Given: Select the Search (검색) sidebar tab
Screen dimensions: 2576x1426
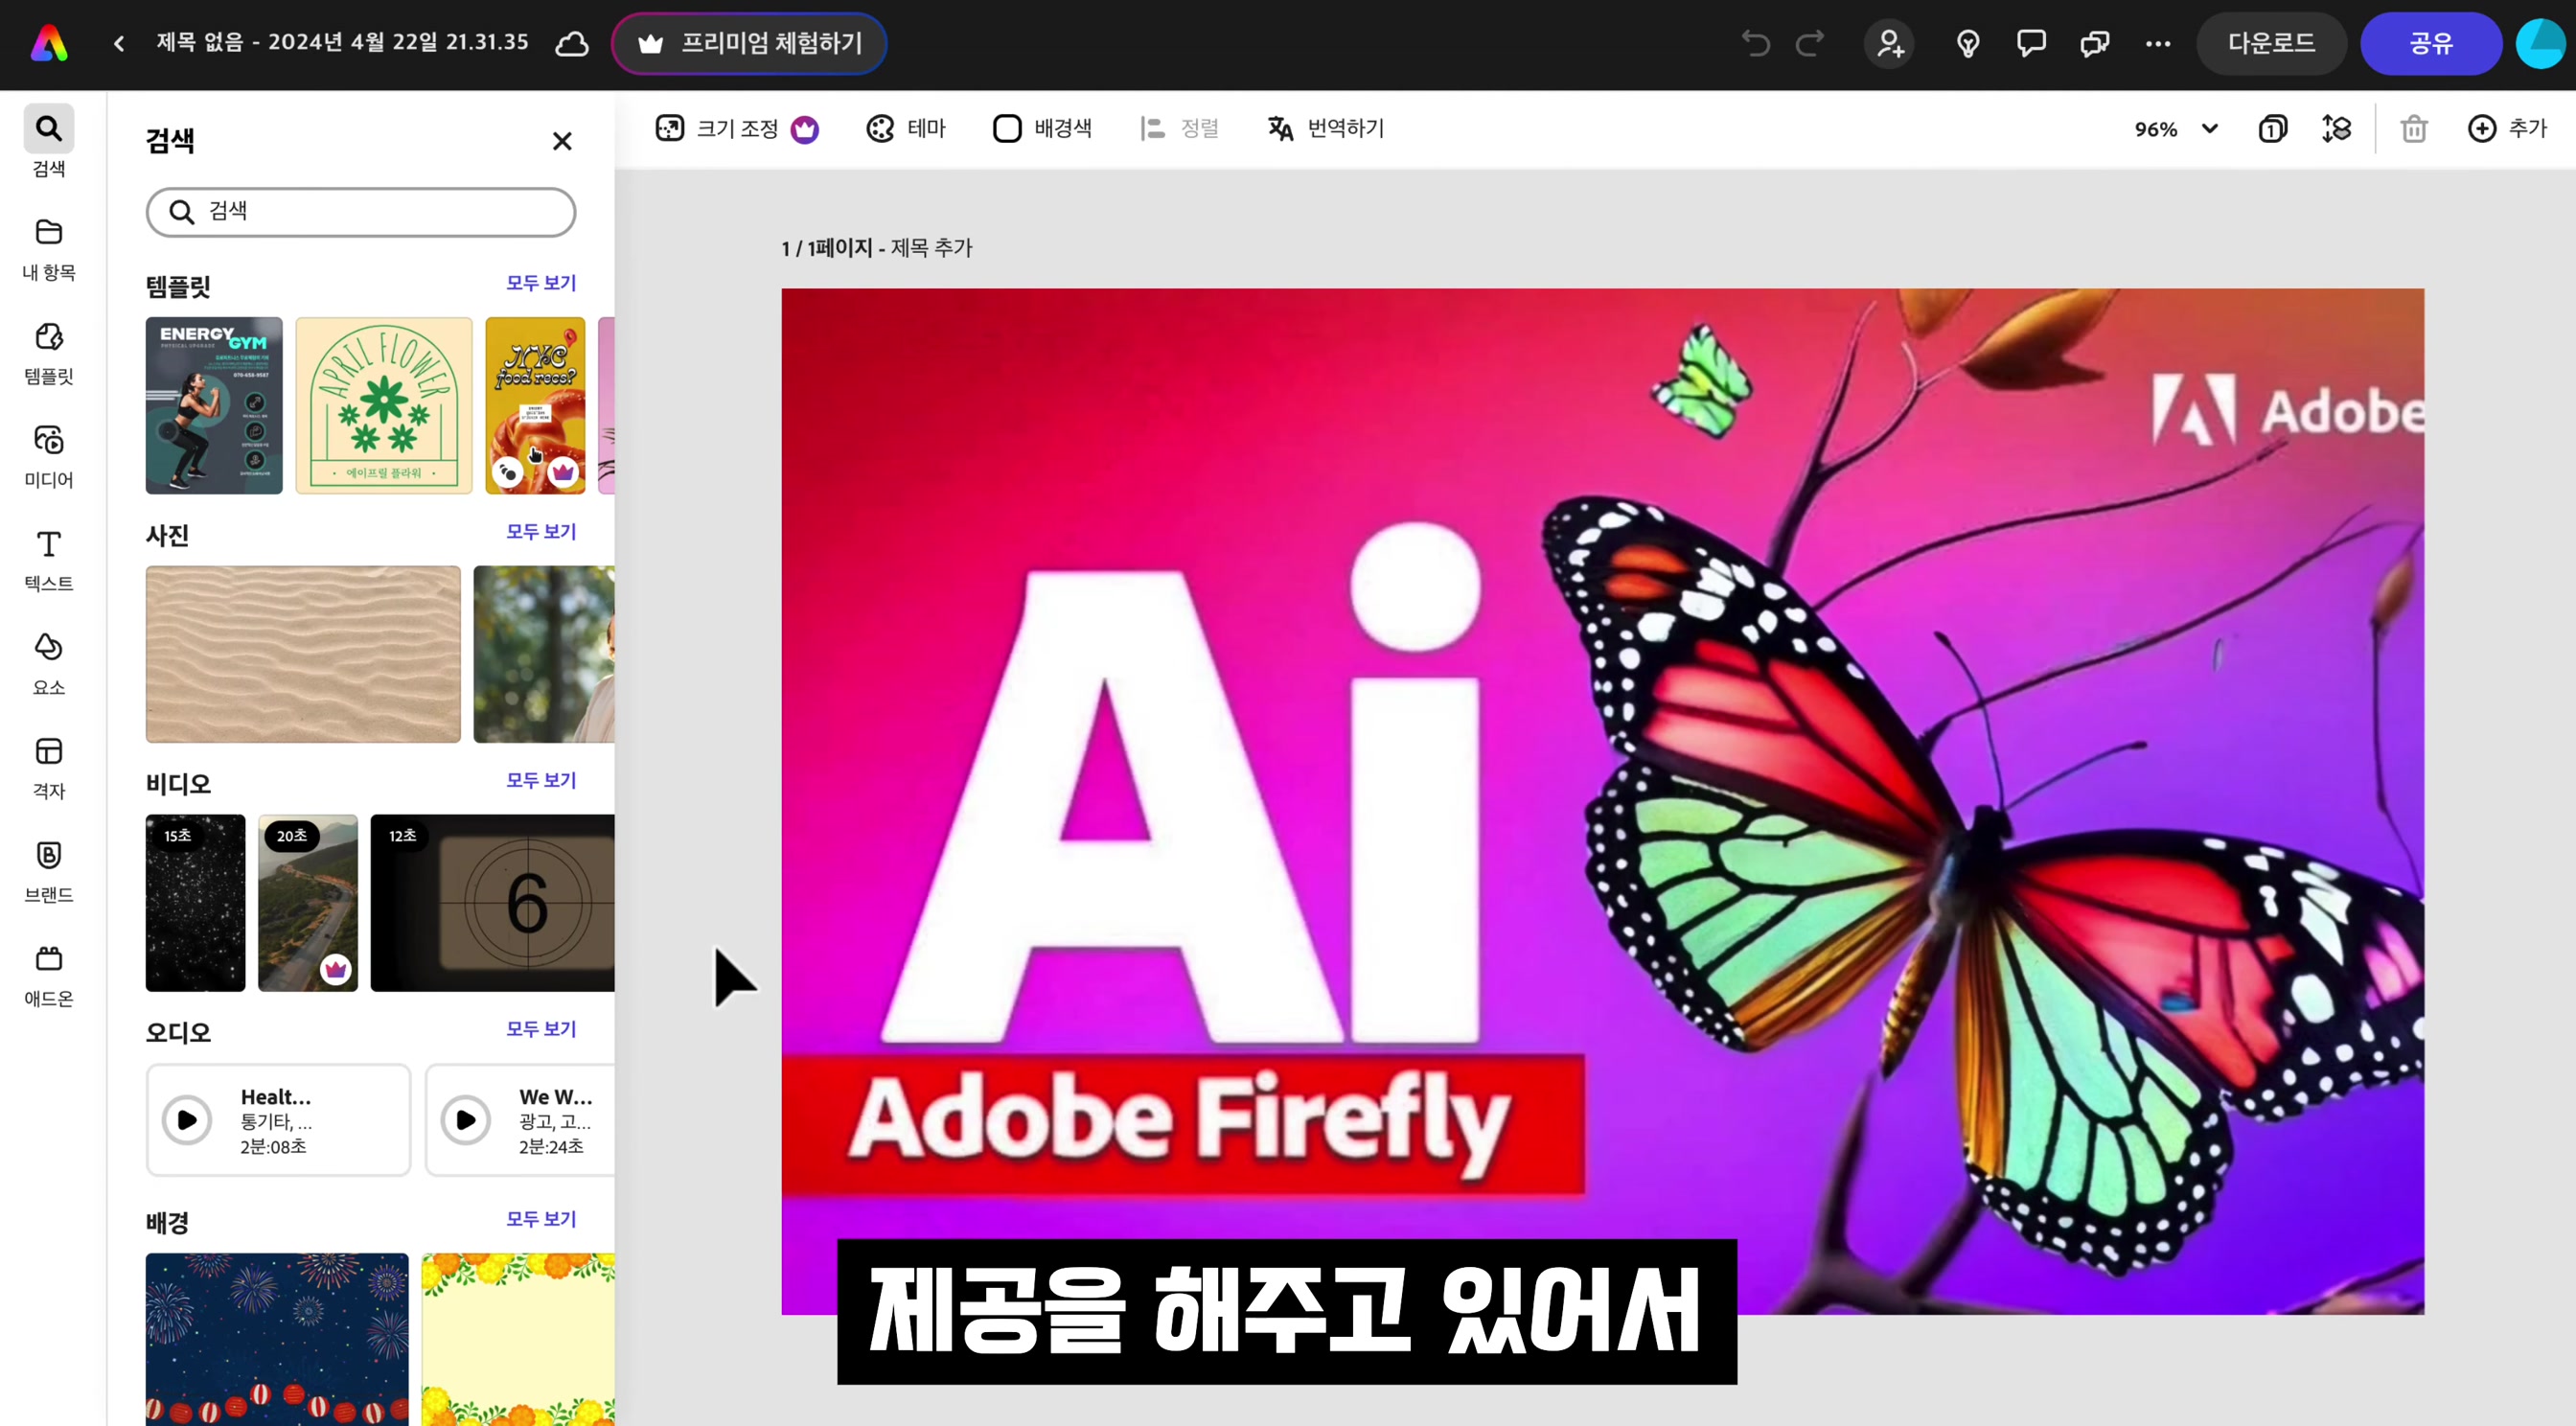Looking at the screenshot, I should click(49, 142).
